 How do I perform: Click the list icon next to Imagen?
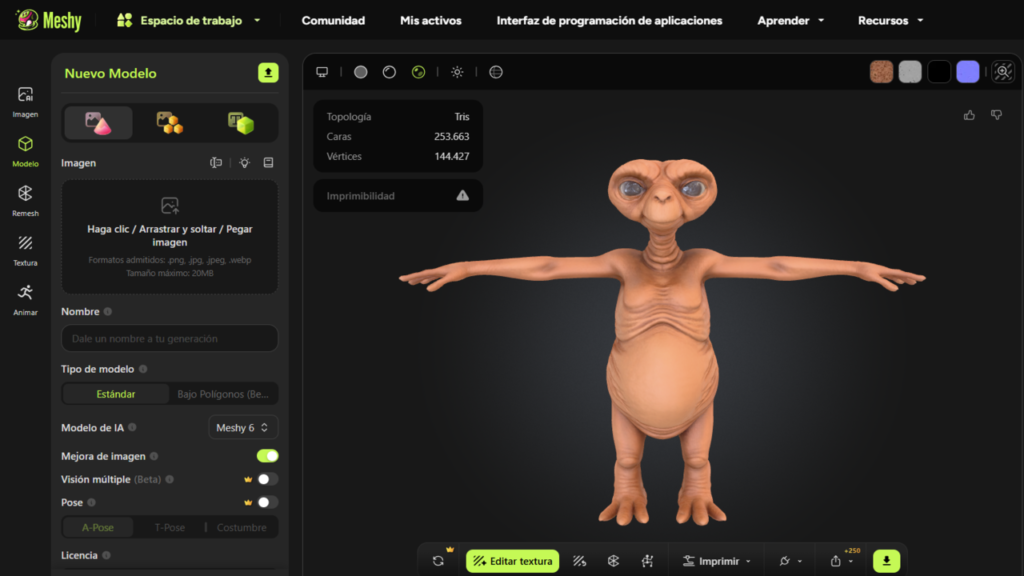click(x=268, y=163)
